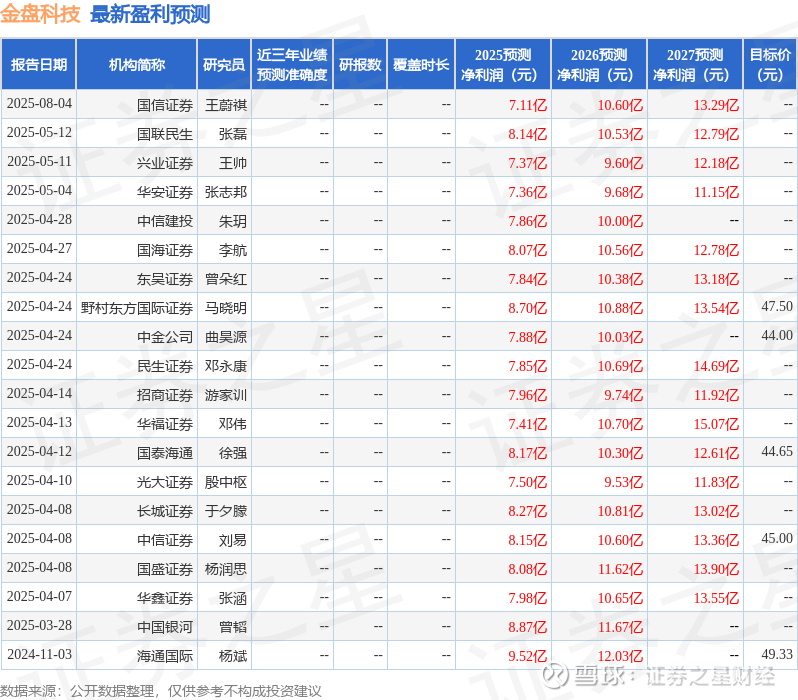Click the 11.62亿 profit value
798x700 pixels.
click(x=620, y=570)
